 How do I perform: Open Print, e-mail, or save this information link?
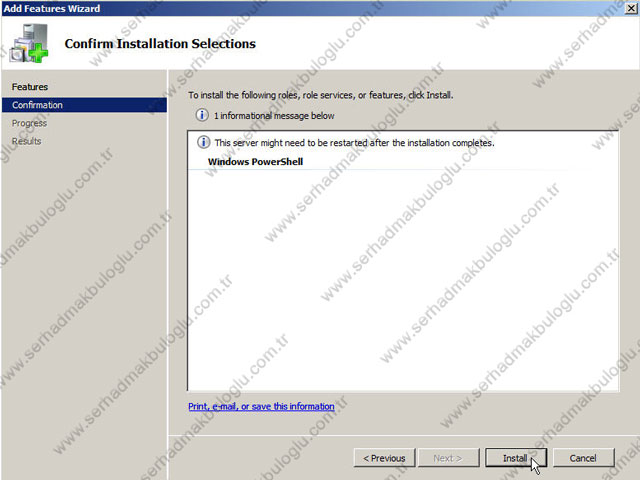(x=261, y=406)
